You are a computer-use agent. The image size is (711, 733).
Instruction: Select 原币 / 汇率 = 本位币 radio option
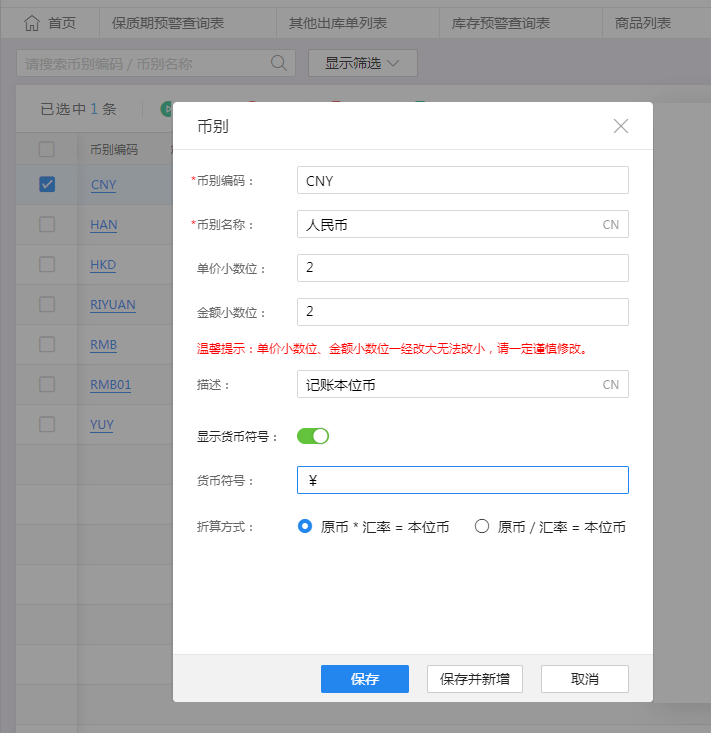pyautogui.click(x=482, y=526)
